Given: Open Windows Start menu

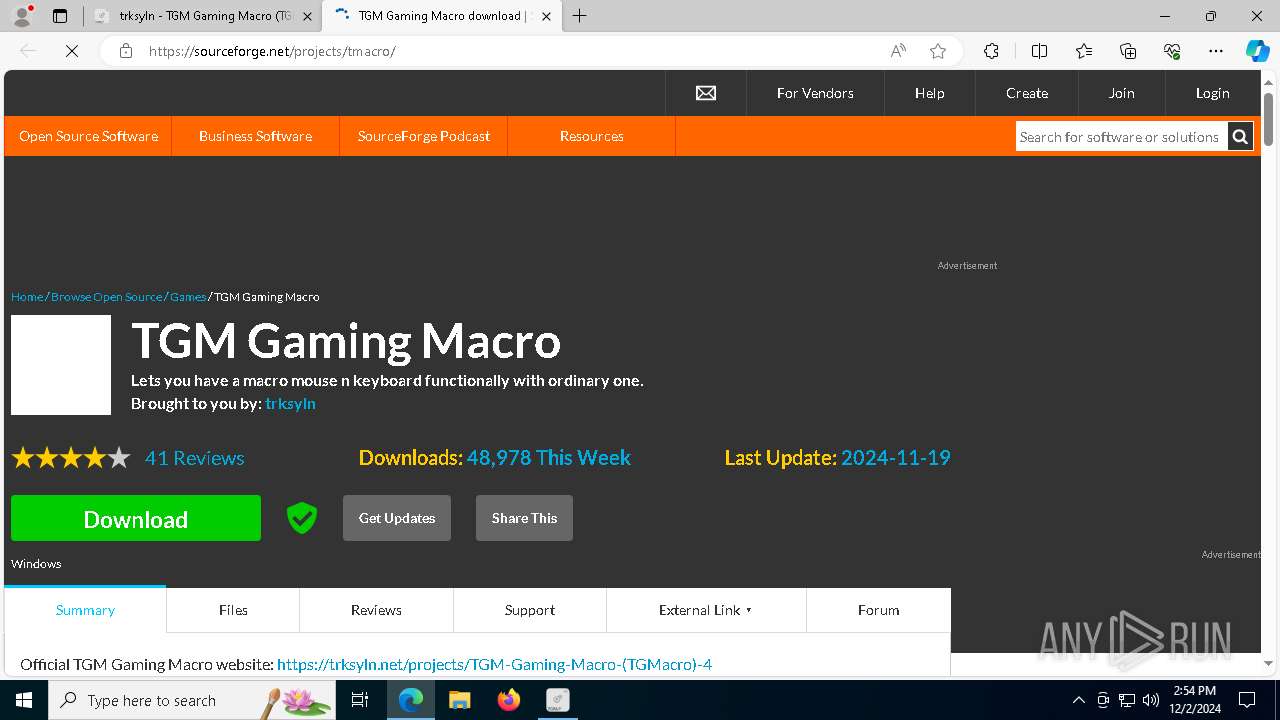Looking at the screenshot, I should pos(24,700).
